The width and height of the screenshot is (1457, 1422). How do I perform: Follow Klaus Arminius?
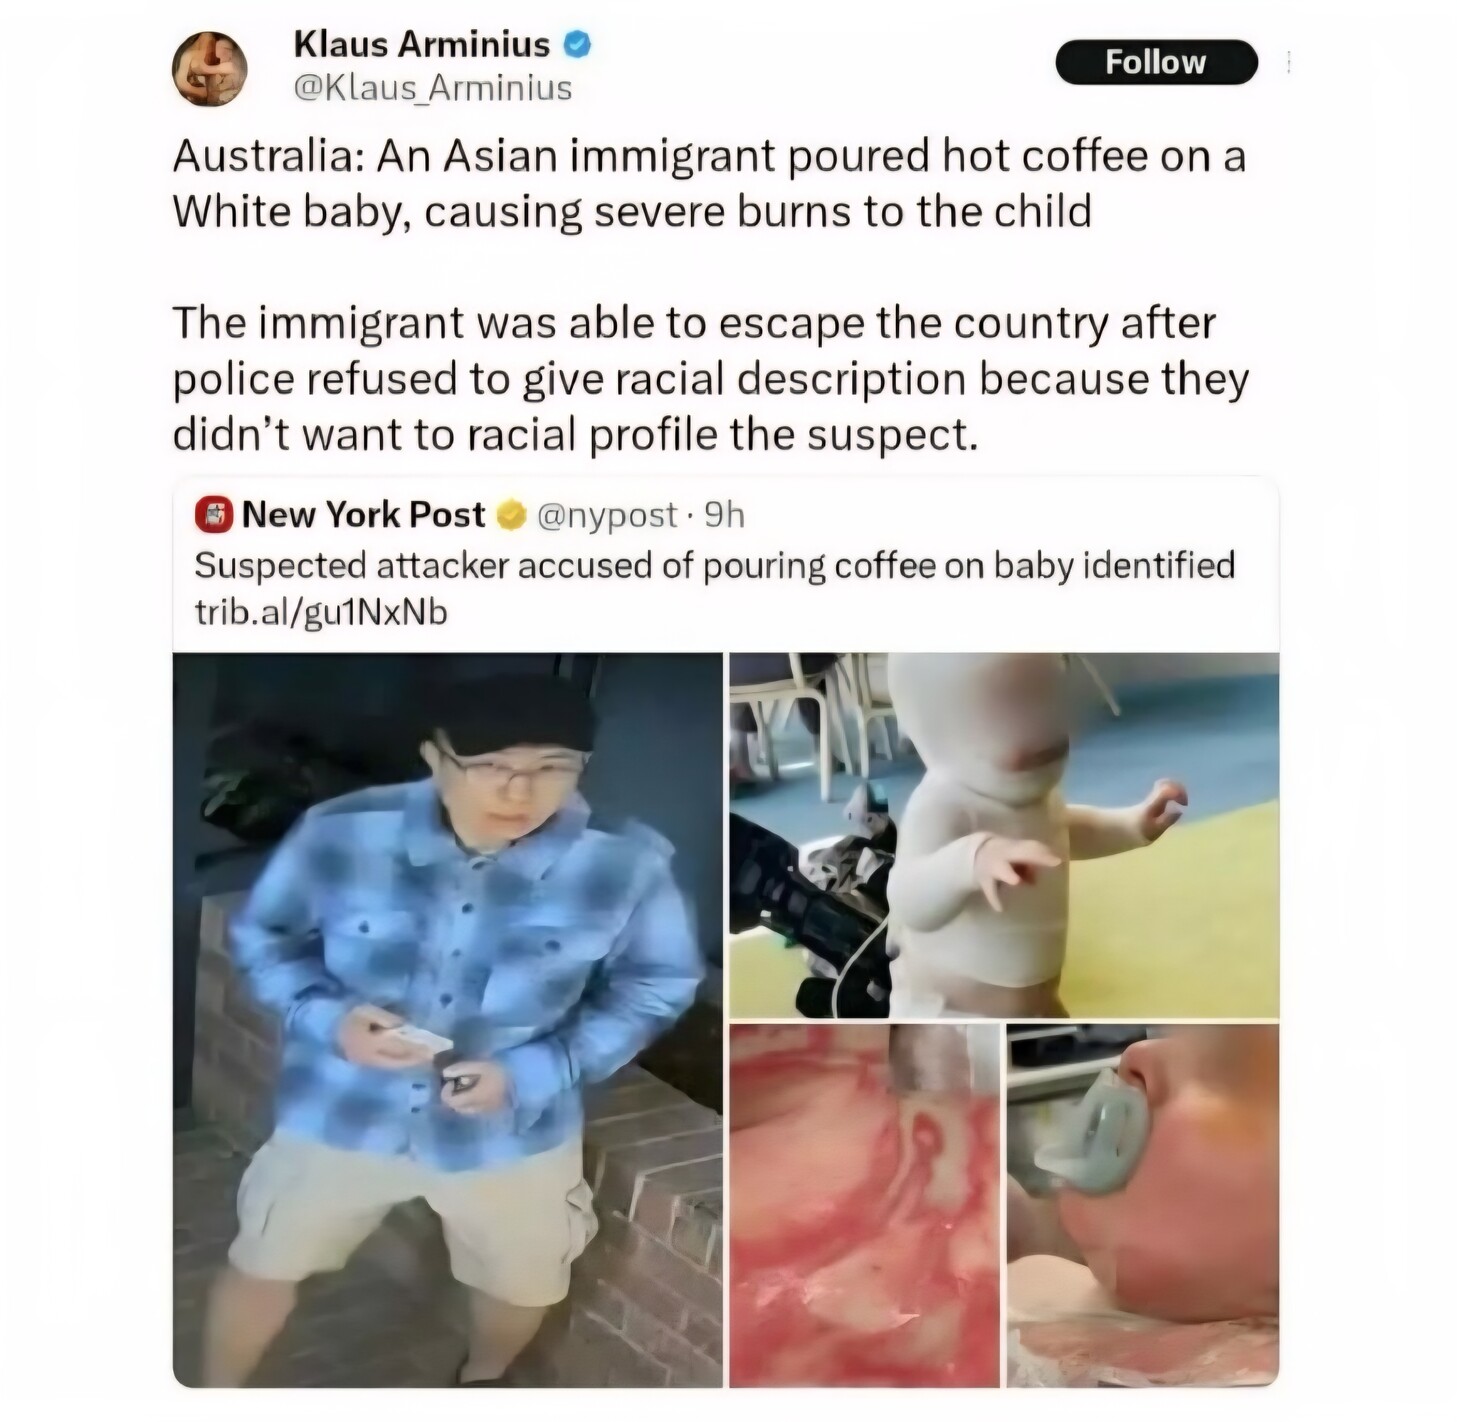[x=1156, y=62]
